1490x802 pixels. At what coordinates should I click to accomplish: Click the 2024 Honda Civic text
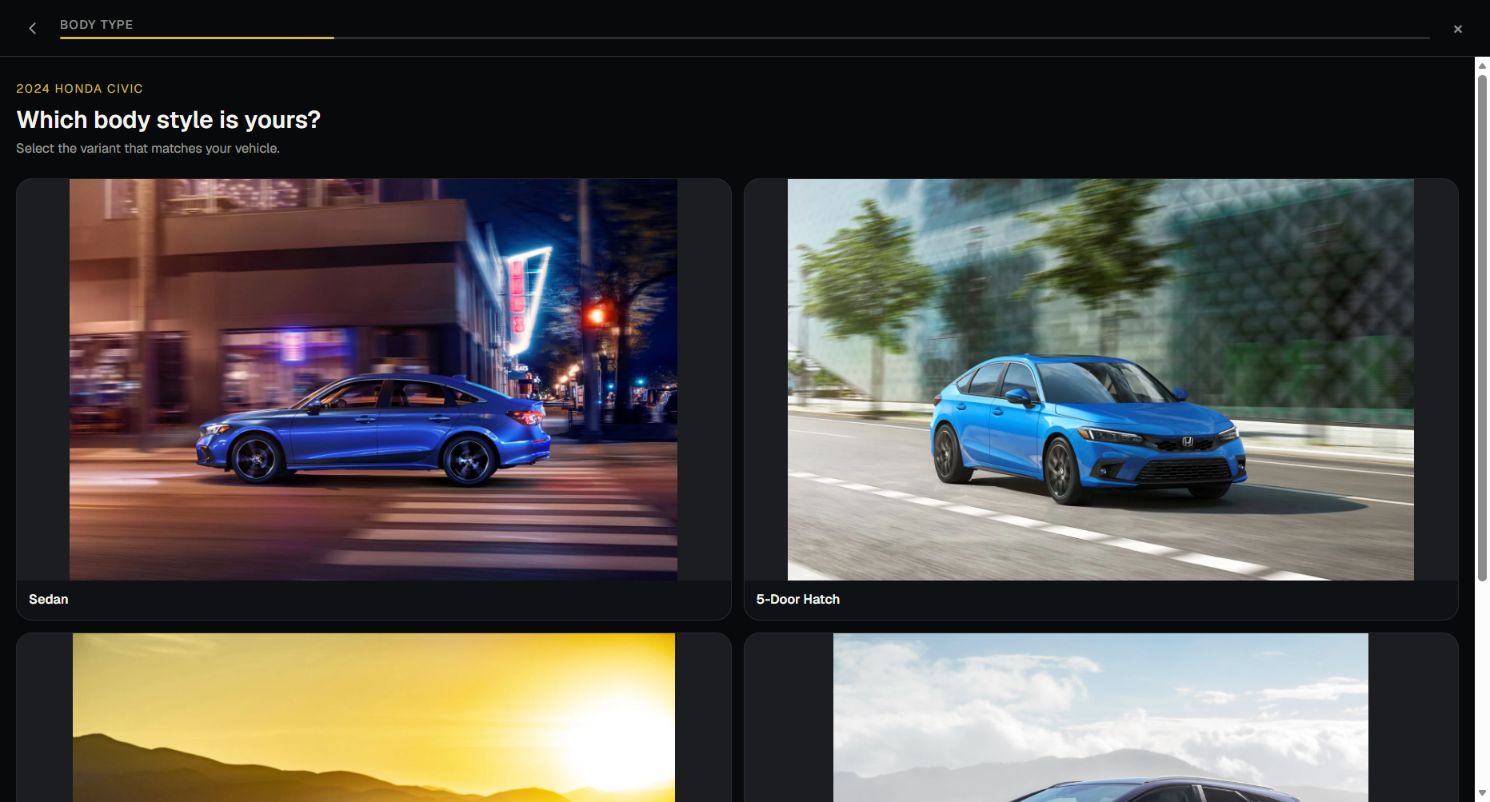click(80, 89)
